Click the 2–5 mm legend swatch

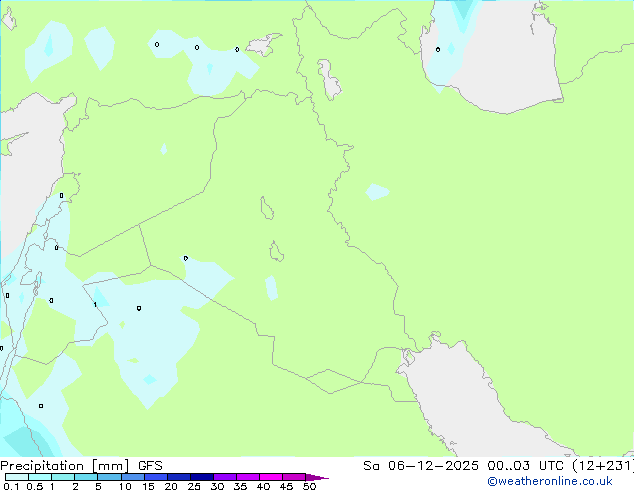click(x=86, y=477)
